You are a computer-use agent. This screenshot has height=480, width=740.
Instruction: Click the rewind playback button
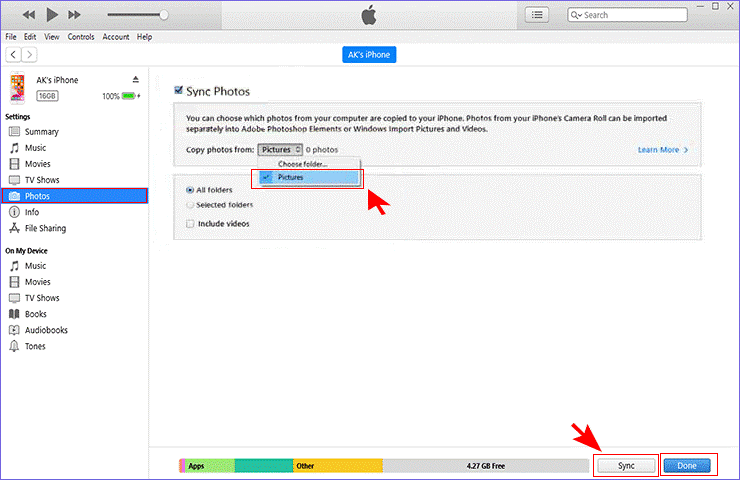[x=29, y=15]
